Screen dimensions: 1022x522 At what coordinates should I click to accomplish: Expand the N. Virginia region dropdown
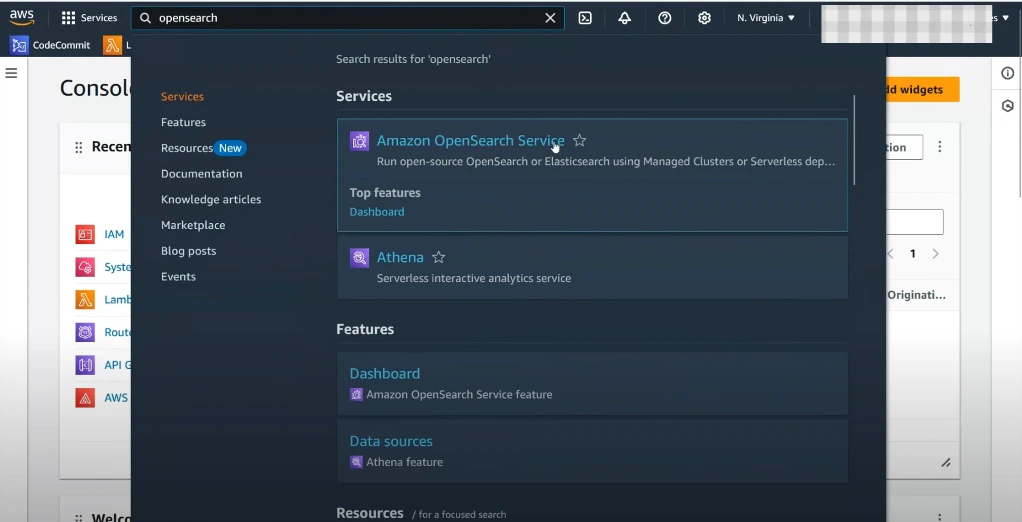point(766,18)
